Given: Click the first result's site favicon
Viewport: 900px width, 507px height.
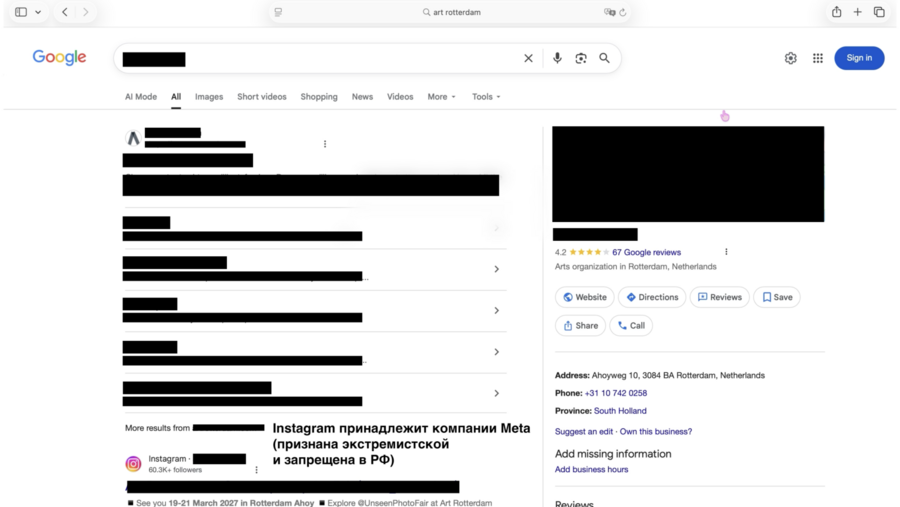Looking at the screenshot, I should 133,138.
